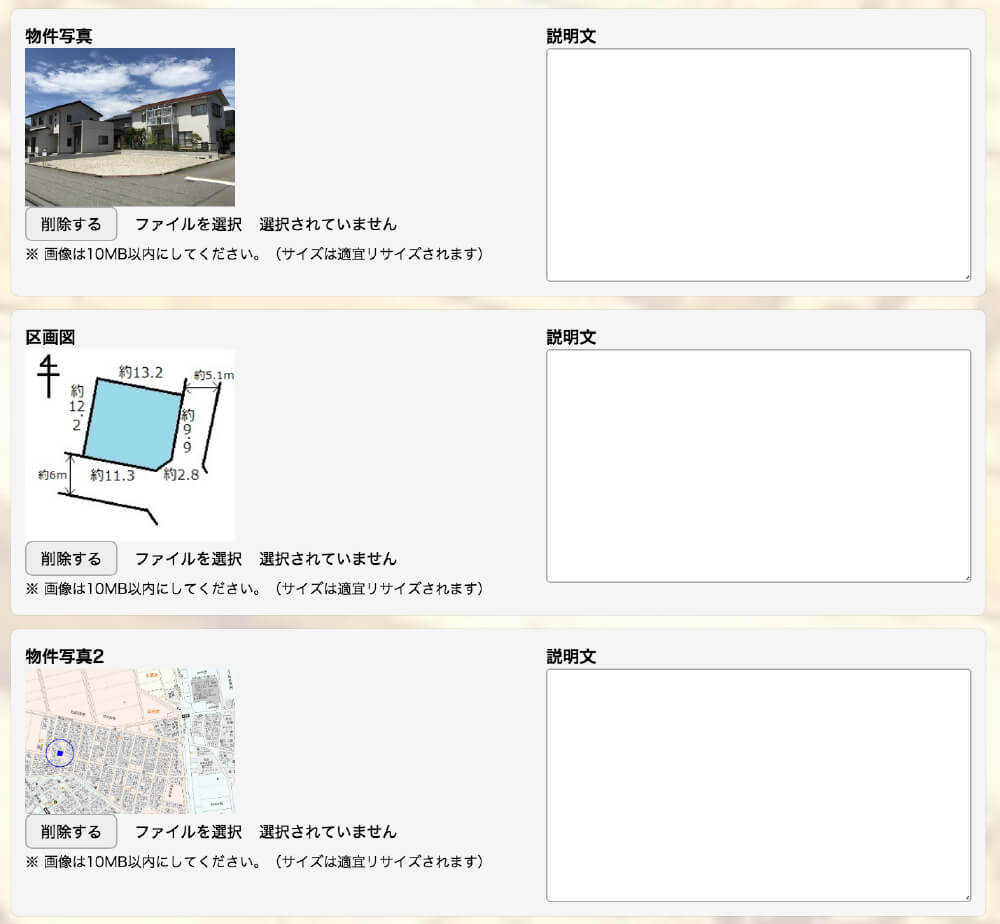Select the 物件写真2 heading text

tap(65, 656)
